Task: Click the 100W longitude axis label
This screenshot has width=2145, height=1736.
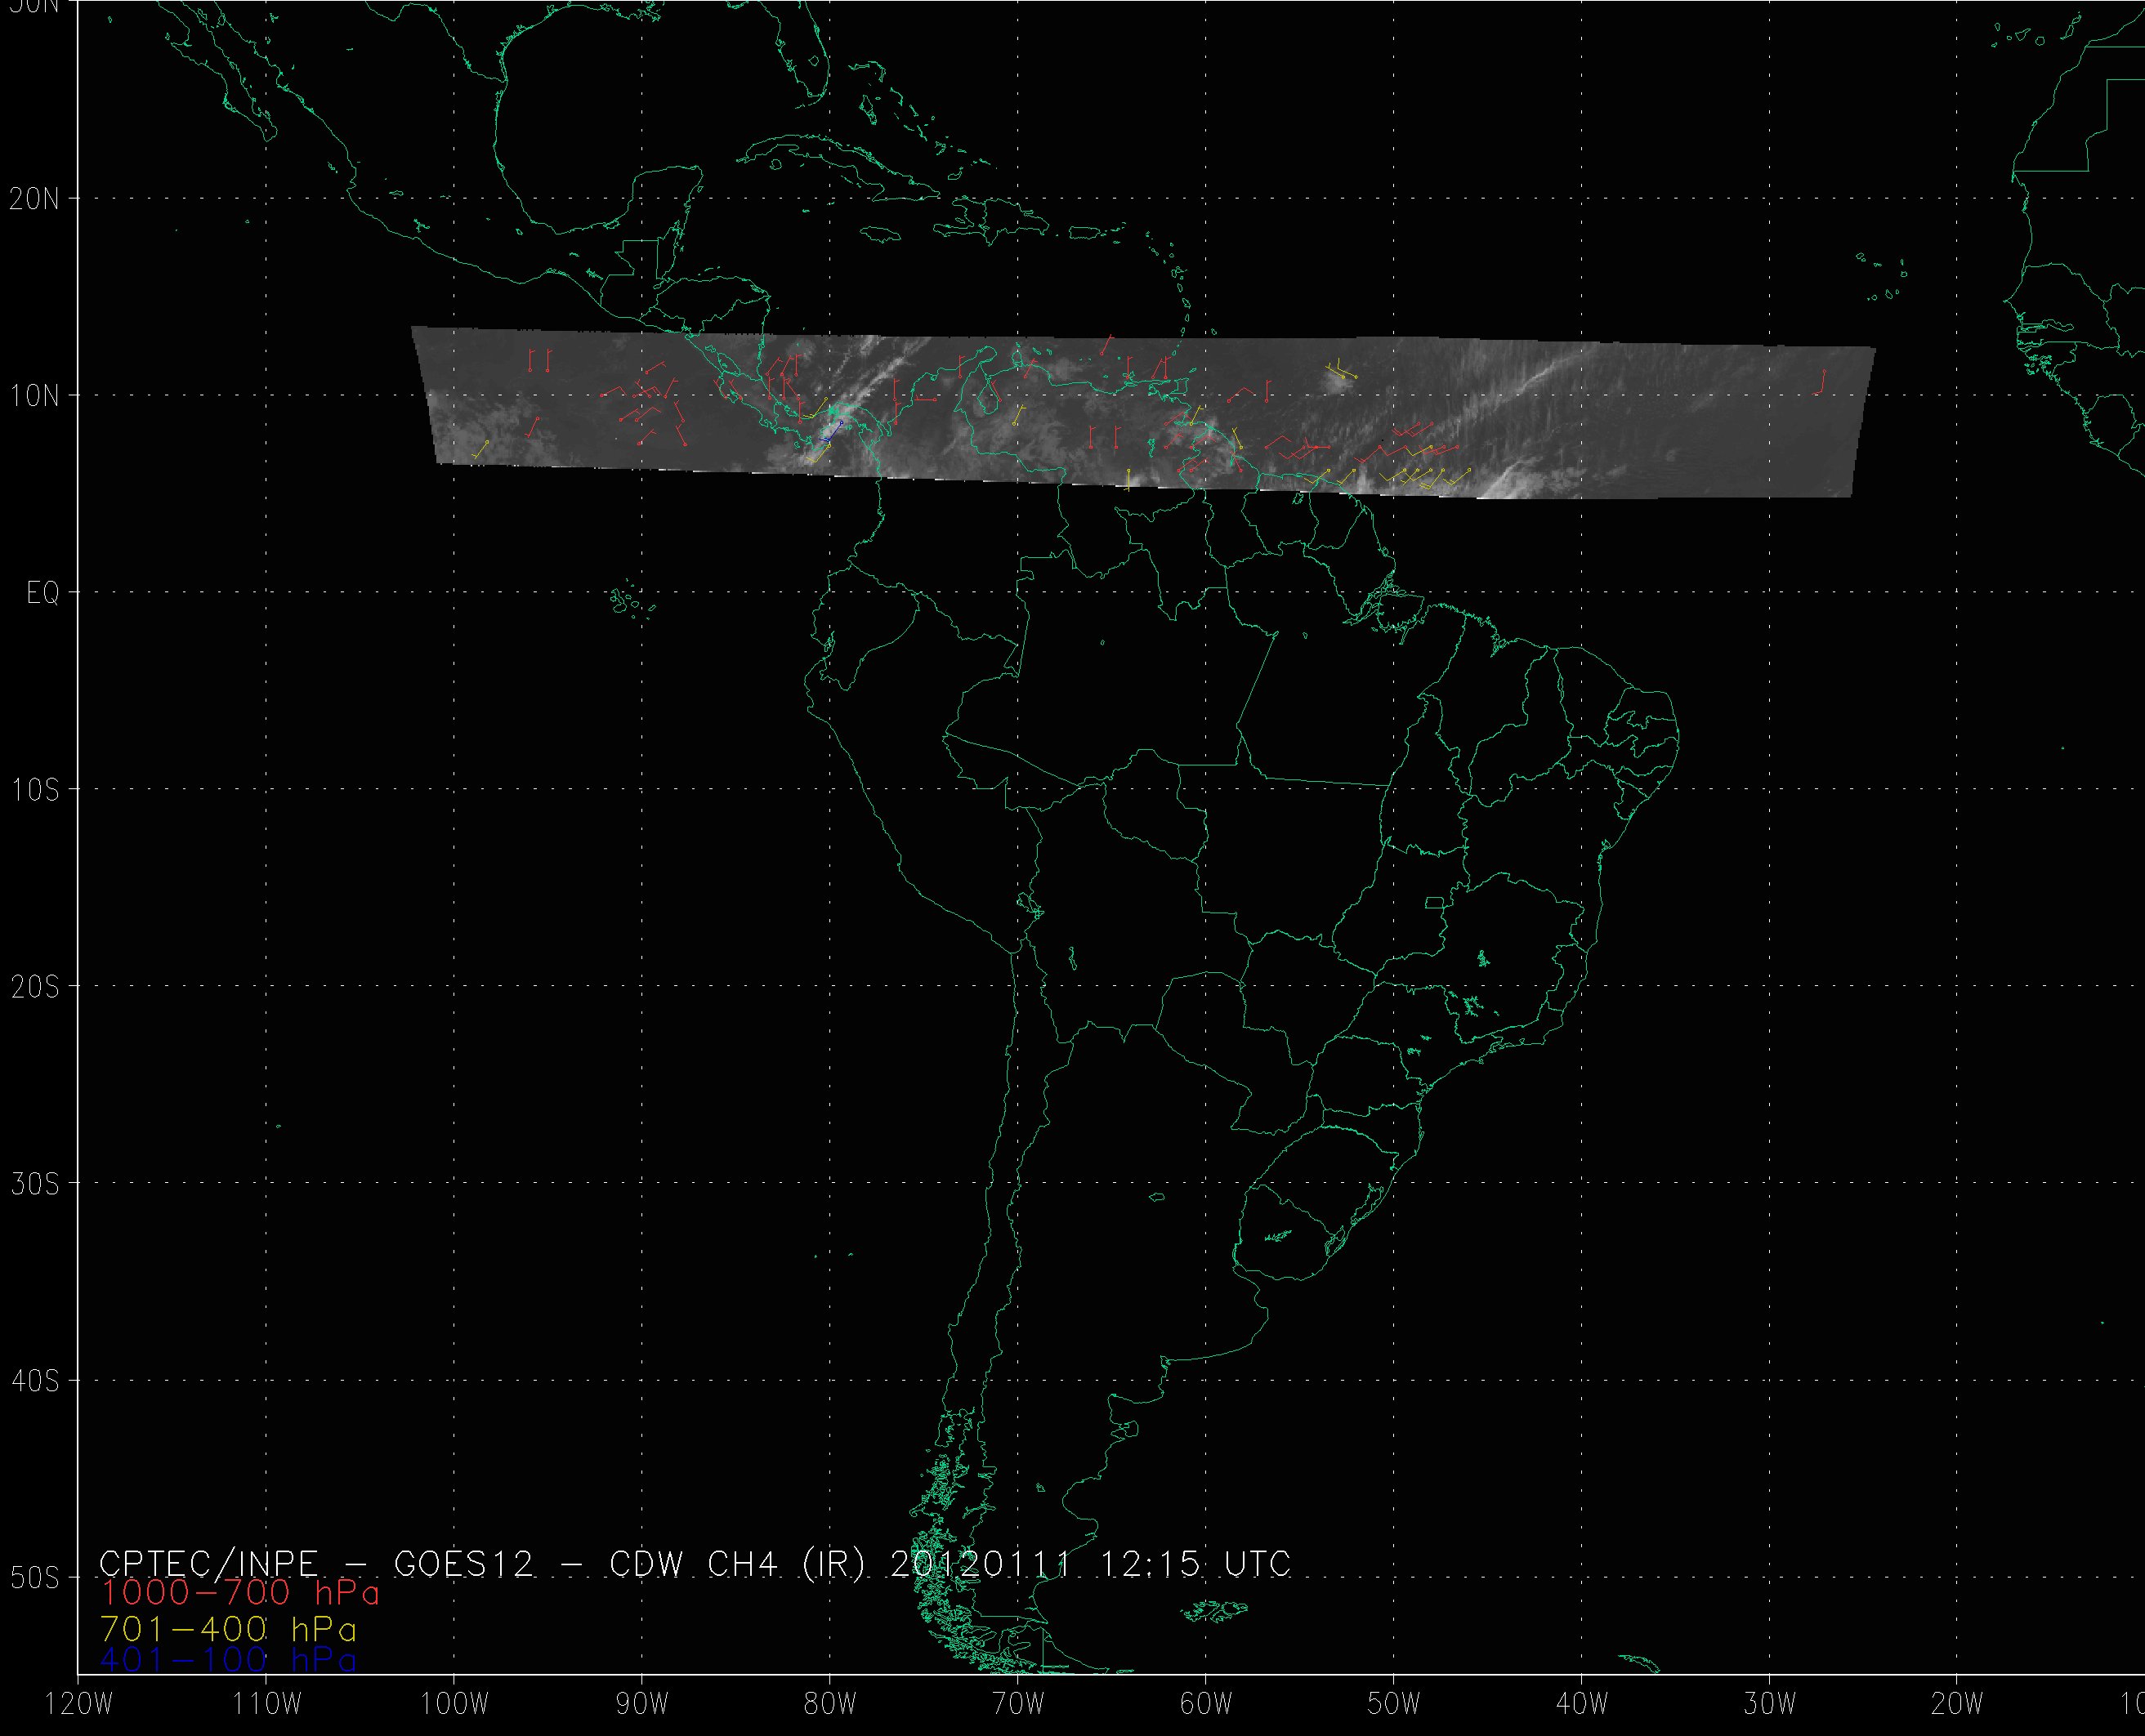Action: pyautogui.click(x=454, y=1705)
